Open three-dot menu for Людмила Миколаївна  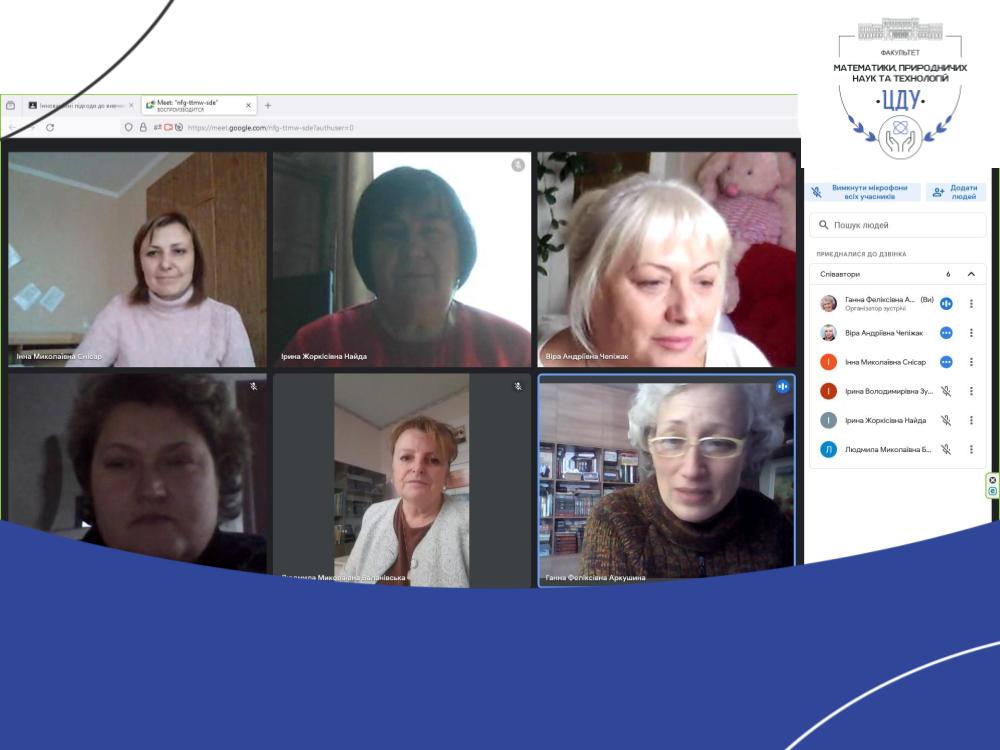[x=970, y=450]
